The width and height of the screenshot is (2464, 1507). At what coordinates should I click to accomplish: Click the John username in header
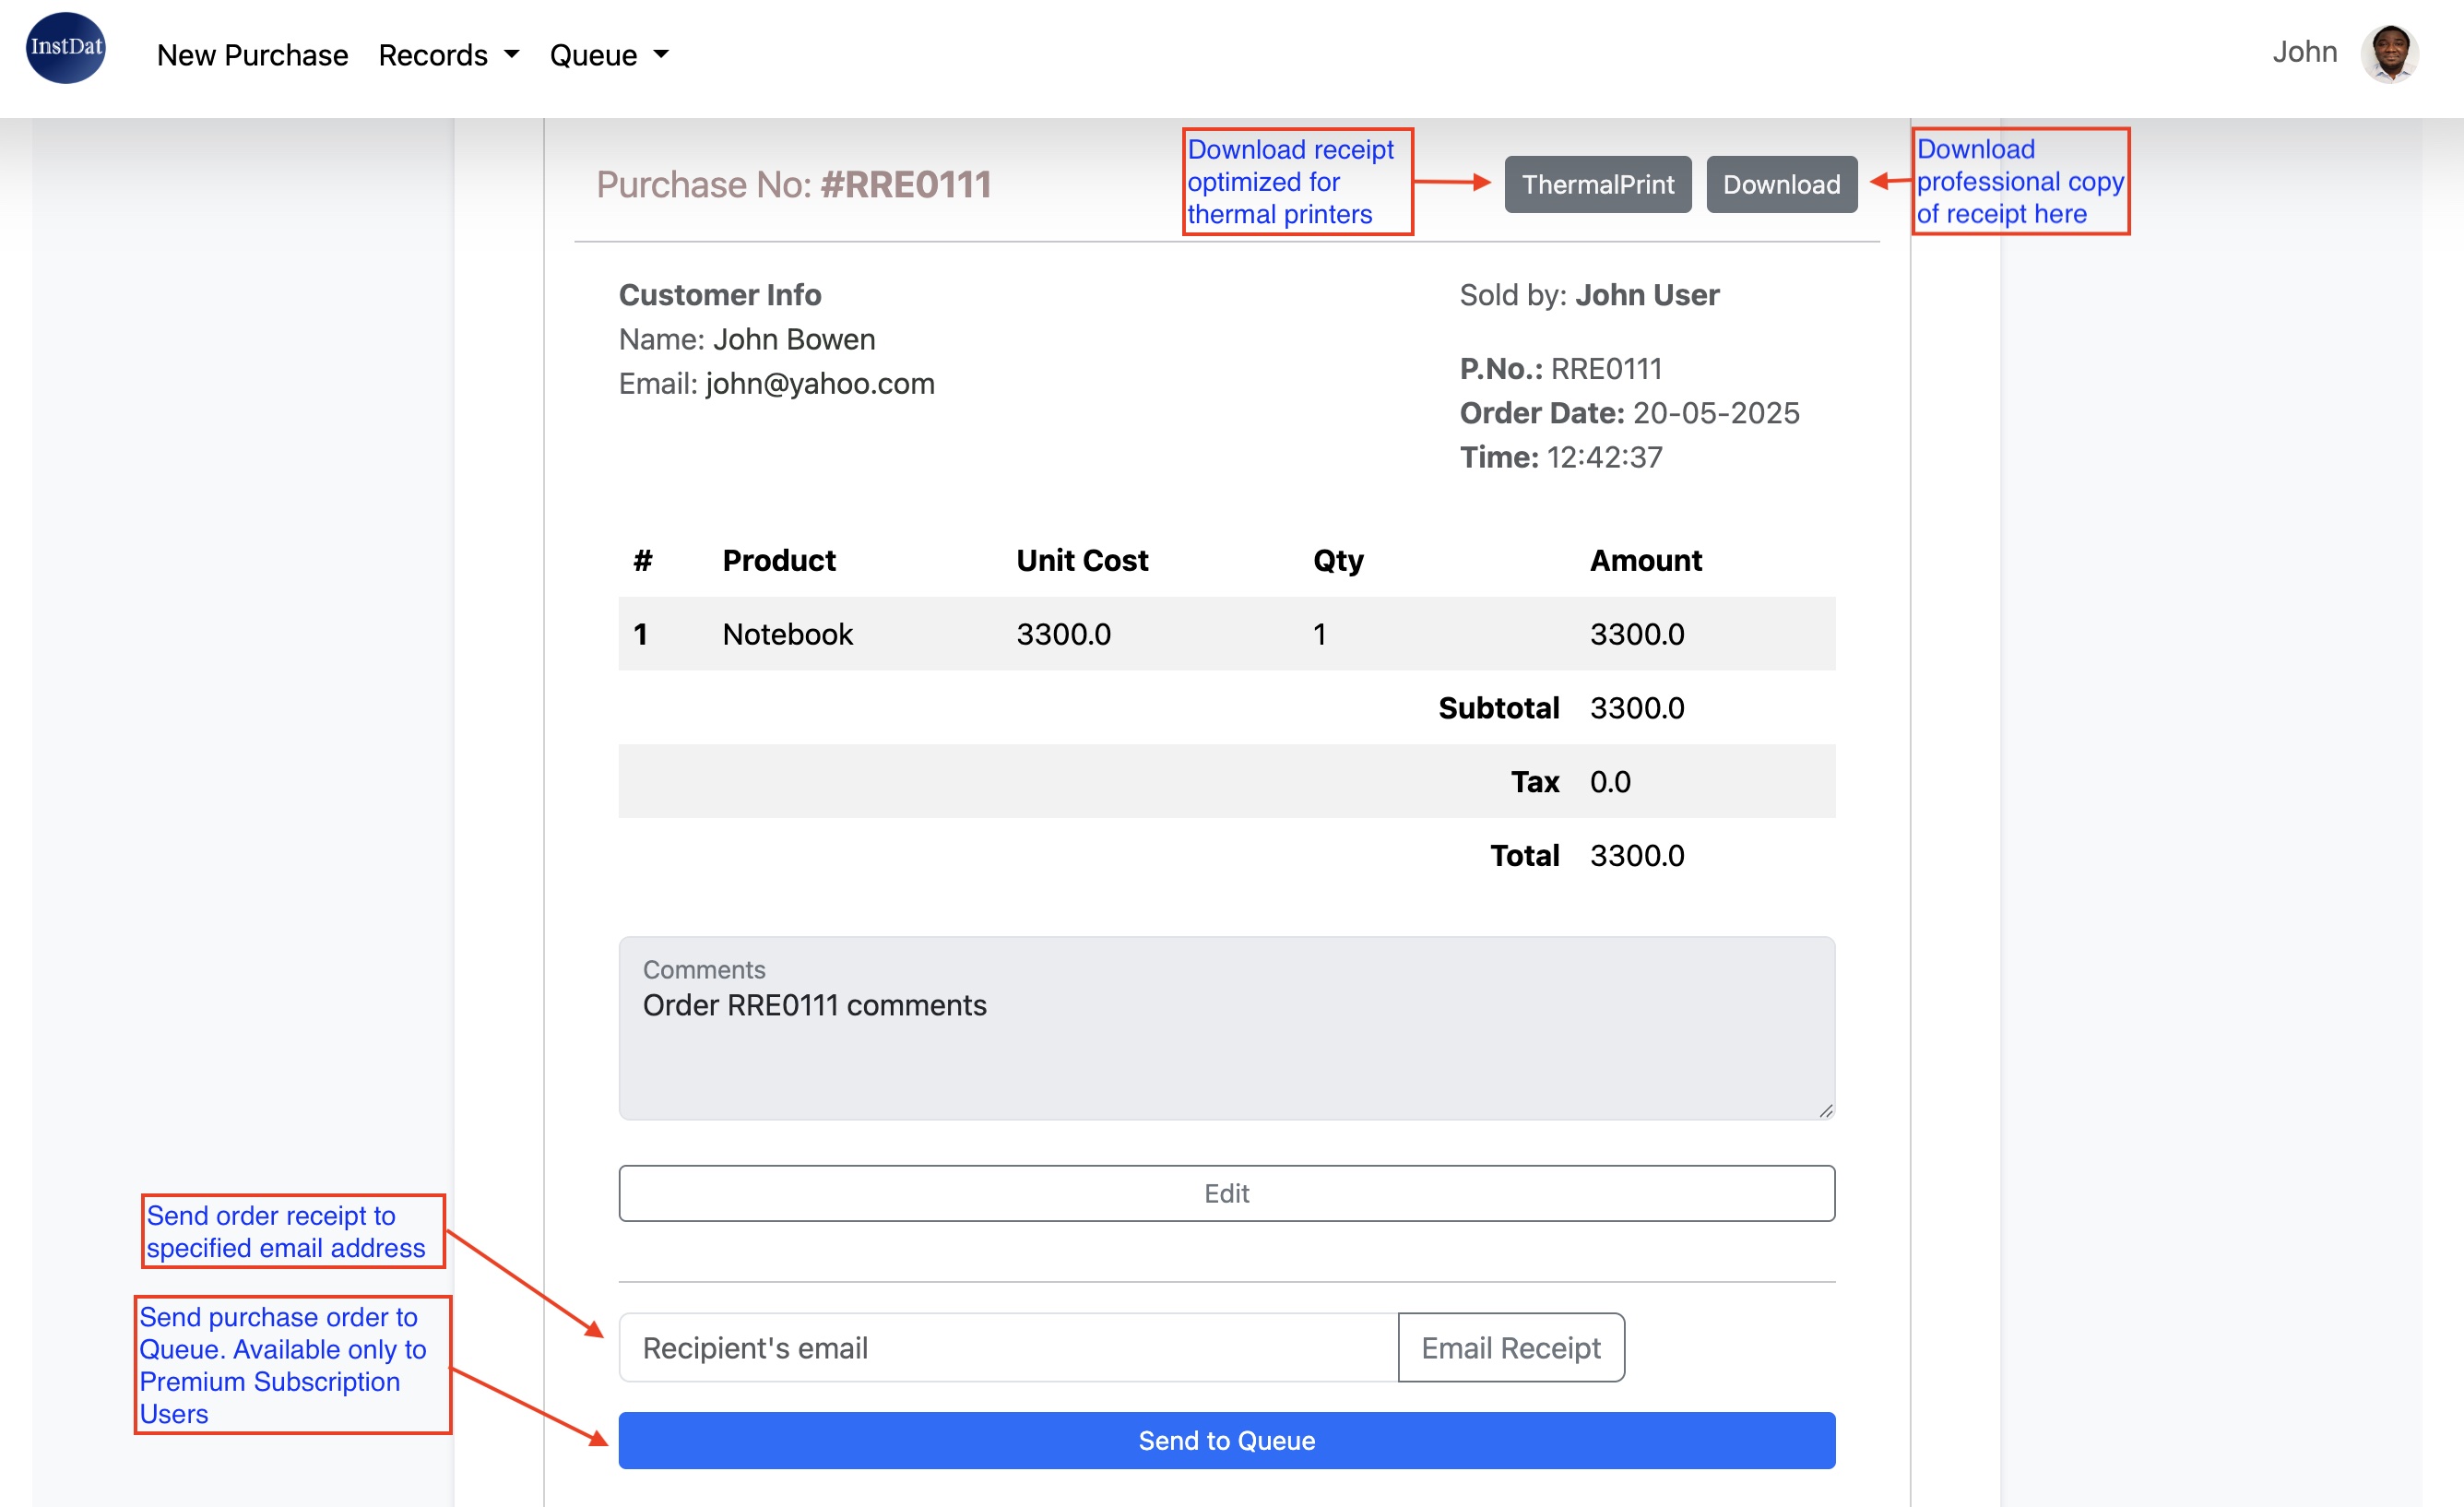click(x=2304, y=52)
